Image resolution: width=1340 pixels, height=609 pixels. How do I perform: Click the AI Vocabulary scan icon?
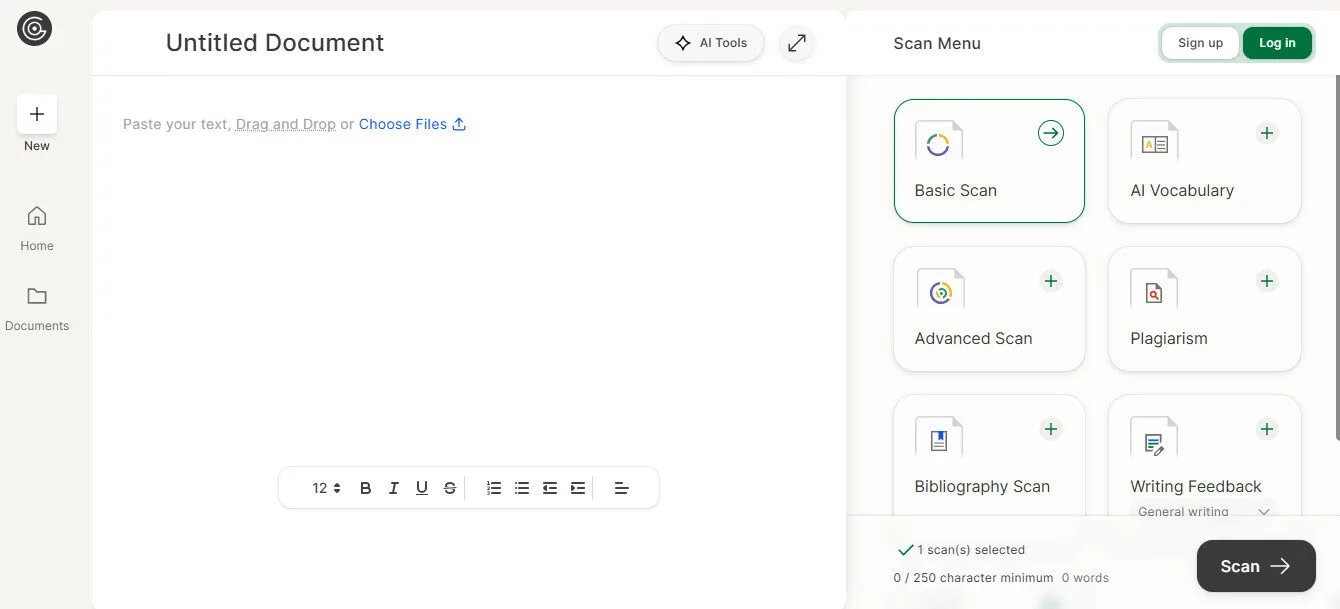pyautogui.click(x=1153, y=142)
